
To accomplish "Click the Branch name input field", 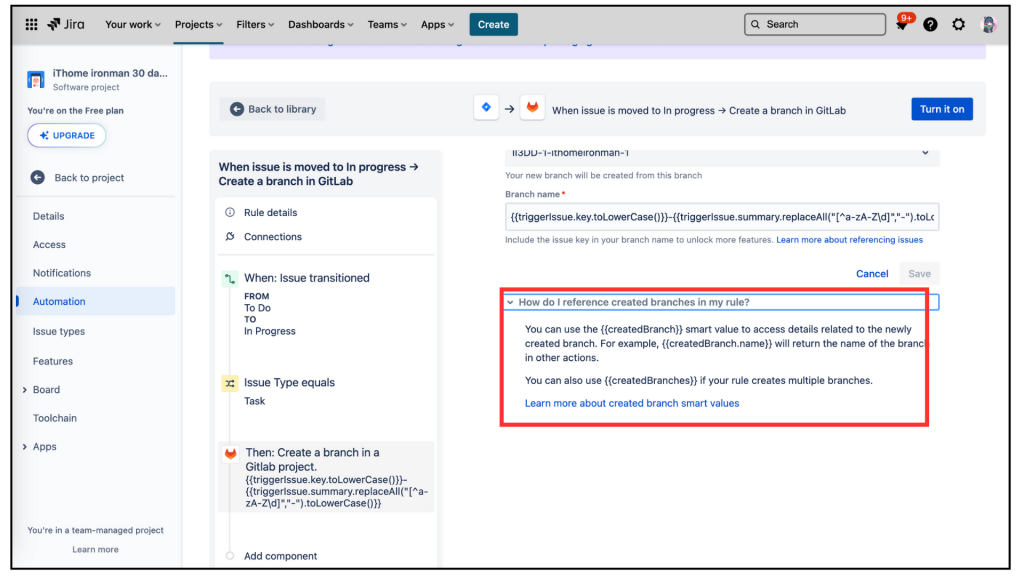I will [722, 217].
